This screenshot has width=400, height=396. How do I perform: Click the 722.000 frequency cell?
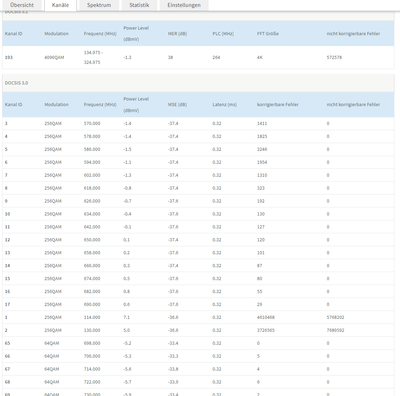pyautogui.click(x=92, y=382)
